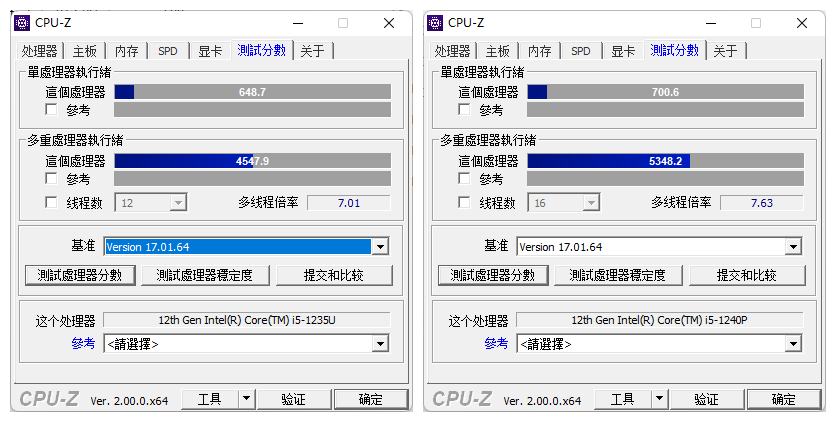
Task: Click single-thread score bar showing 700.6
Action: (x=665, y=92)
